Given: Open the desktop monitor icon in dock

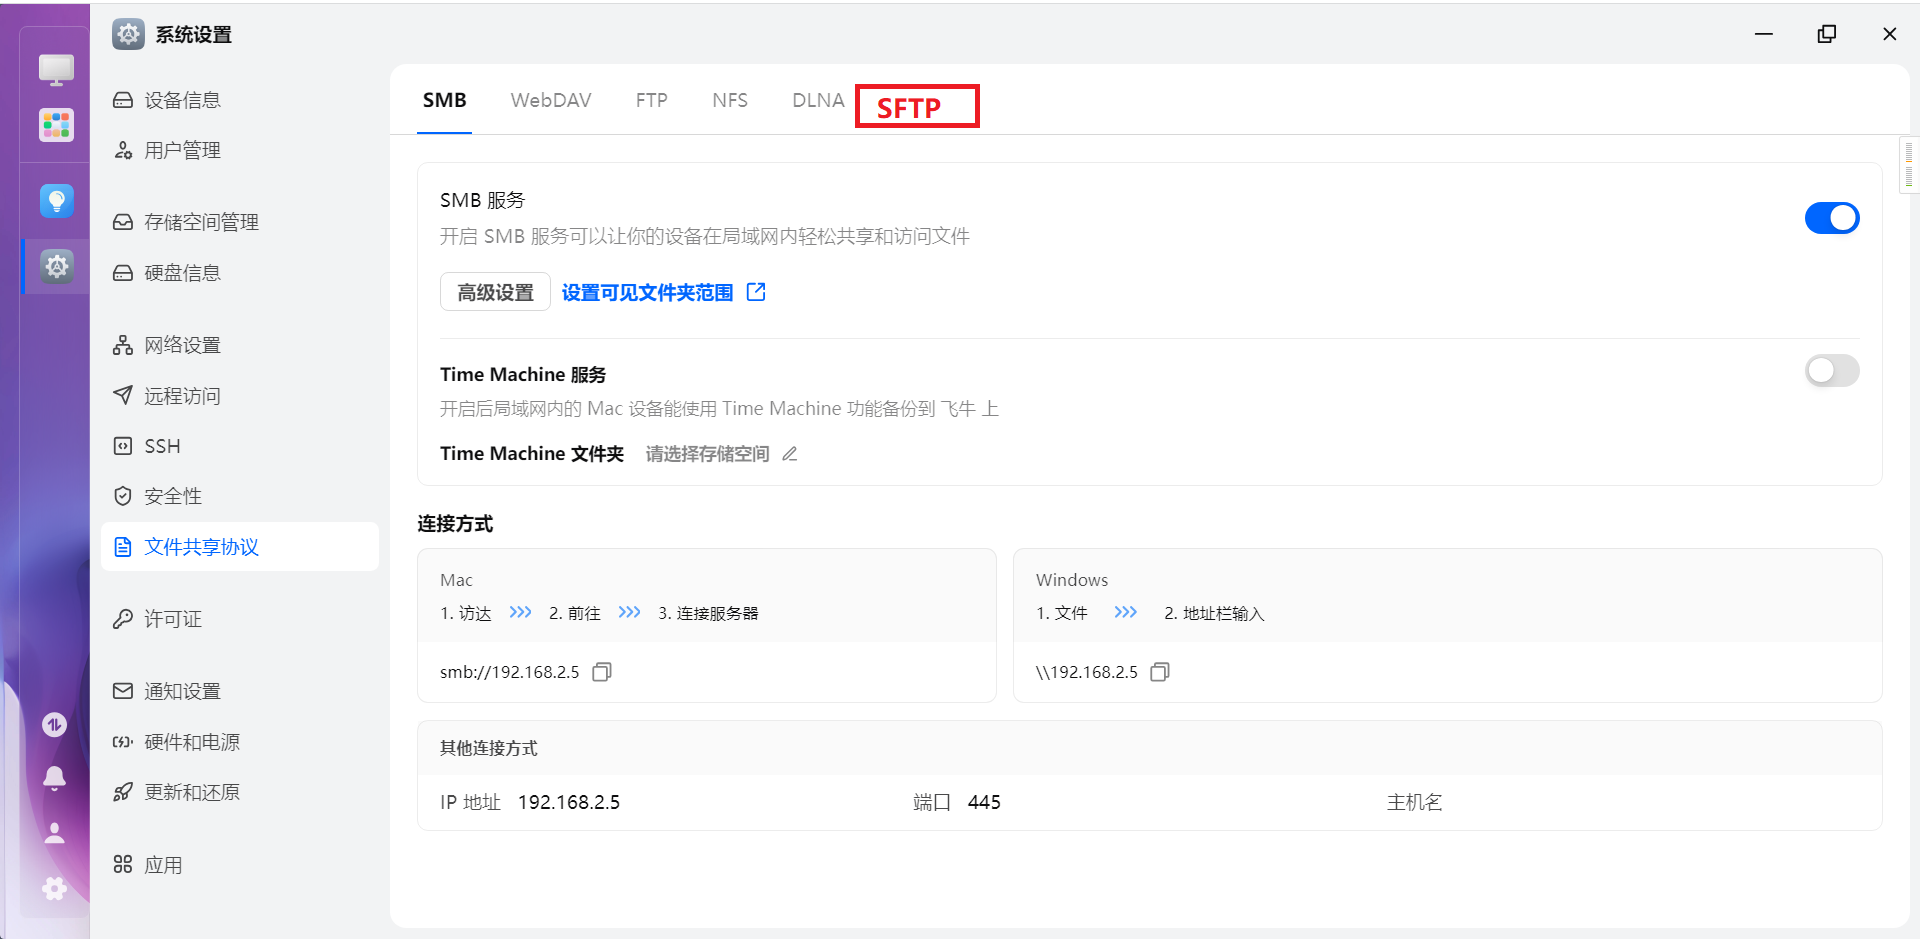Looking at the screenshot, I should 56,69.
